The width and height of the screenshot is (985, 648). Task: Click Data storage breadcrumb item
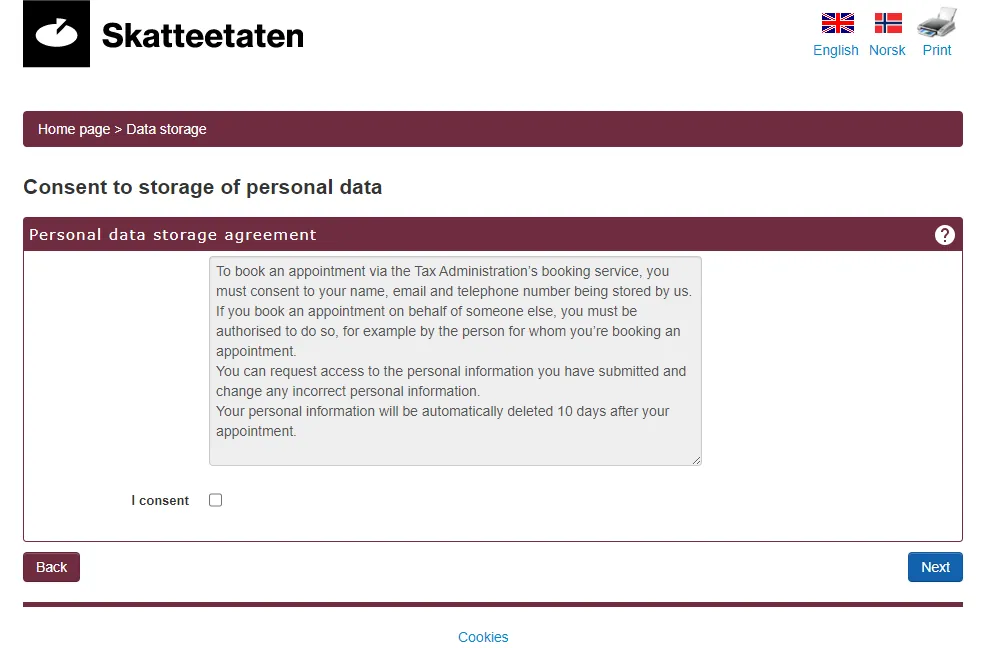click(166, 129)
